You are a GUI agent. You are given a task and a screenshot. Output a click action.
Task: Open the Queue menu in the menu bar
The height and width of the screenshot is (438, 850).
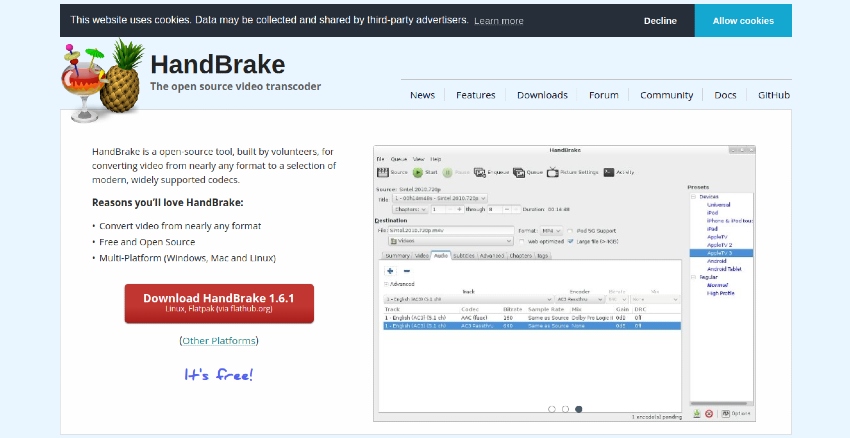tap(398, 159)
